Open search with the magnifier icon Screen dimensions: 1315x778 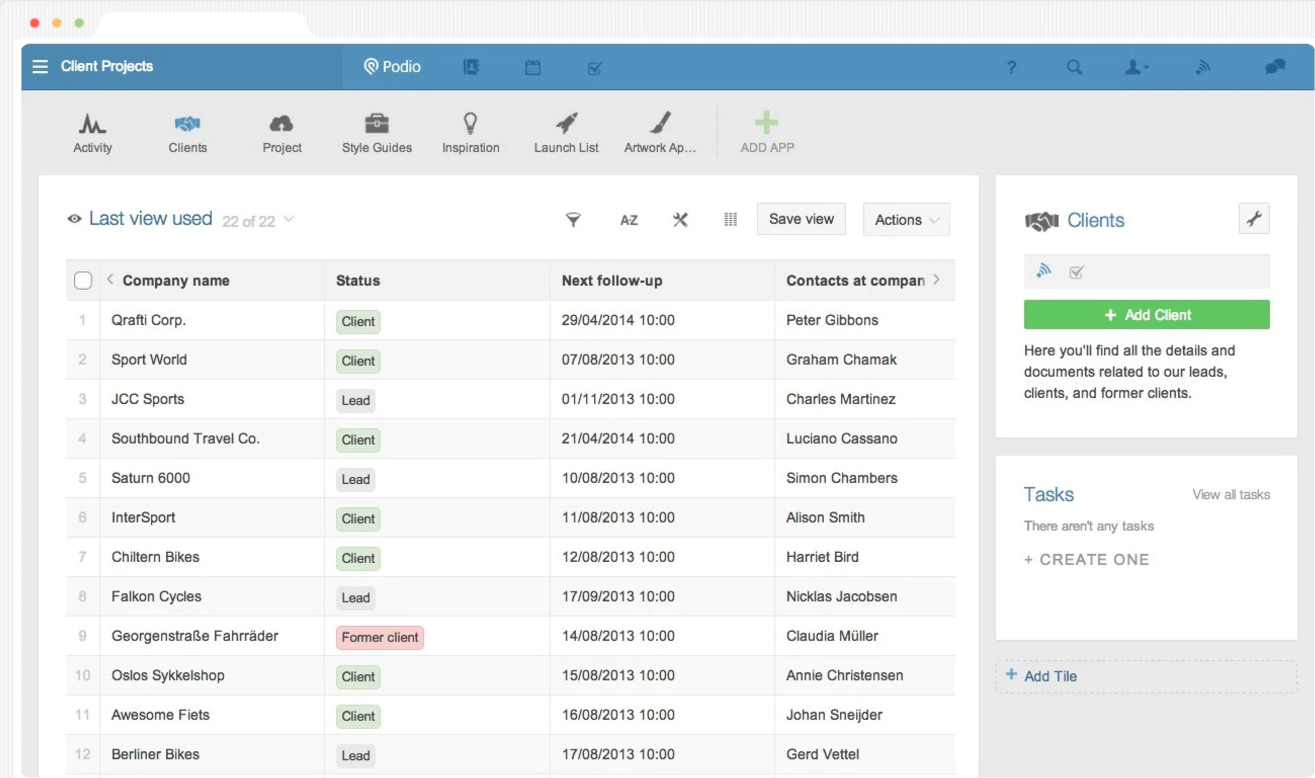coord(1074,67)
